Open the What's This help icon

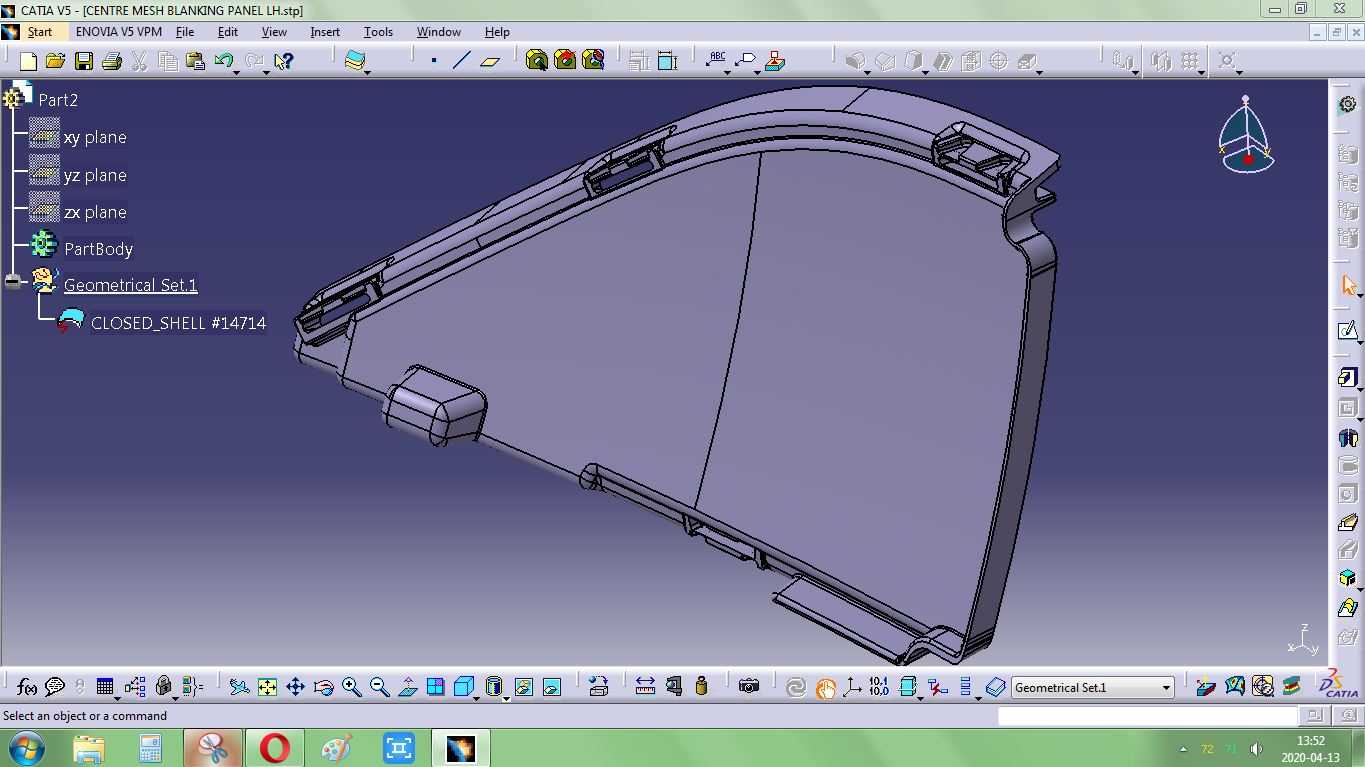tap(284, 61)
